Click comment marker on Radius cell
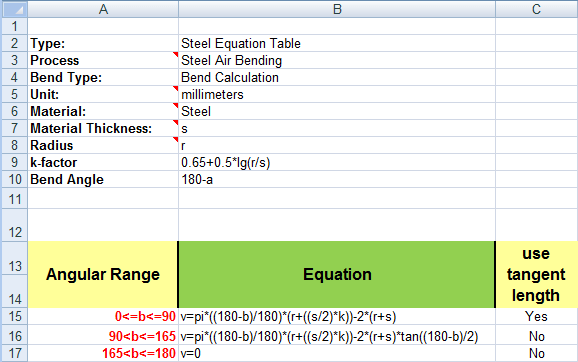The image size is (578, 362). click(x=175, y=139)
